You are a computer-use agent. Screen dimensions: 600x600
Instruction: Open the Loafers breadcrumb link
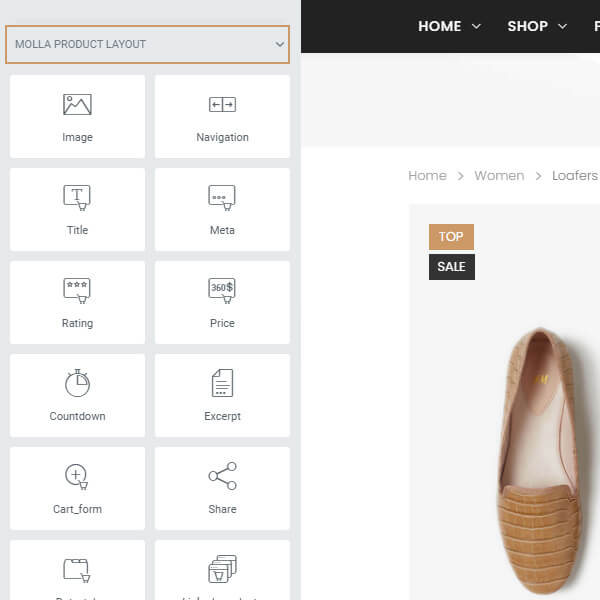point(575,175)
